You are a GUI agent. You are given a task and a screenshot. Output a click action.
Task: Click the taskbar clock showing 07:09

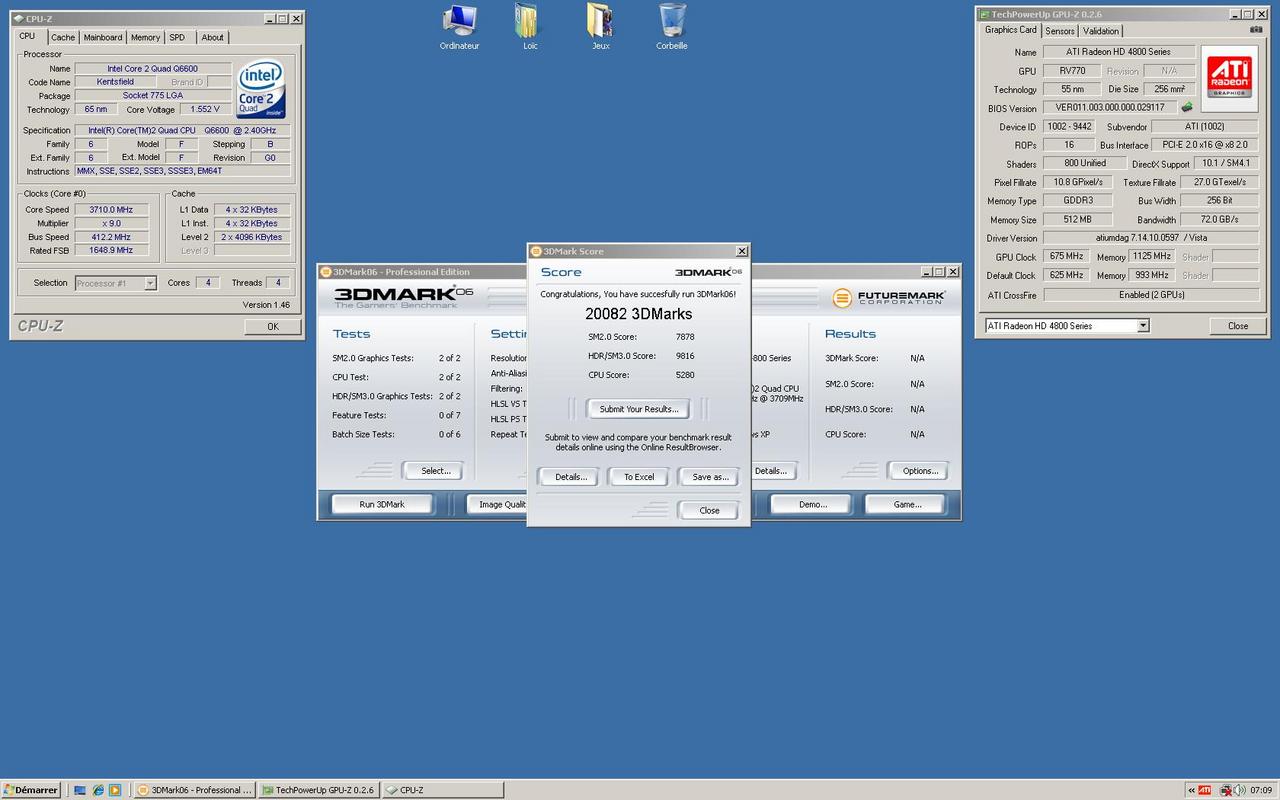1261,790
